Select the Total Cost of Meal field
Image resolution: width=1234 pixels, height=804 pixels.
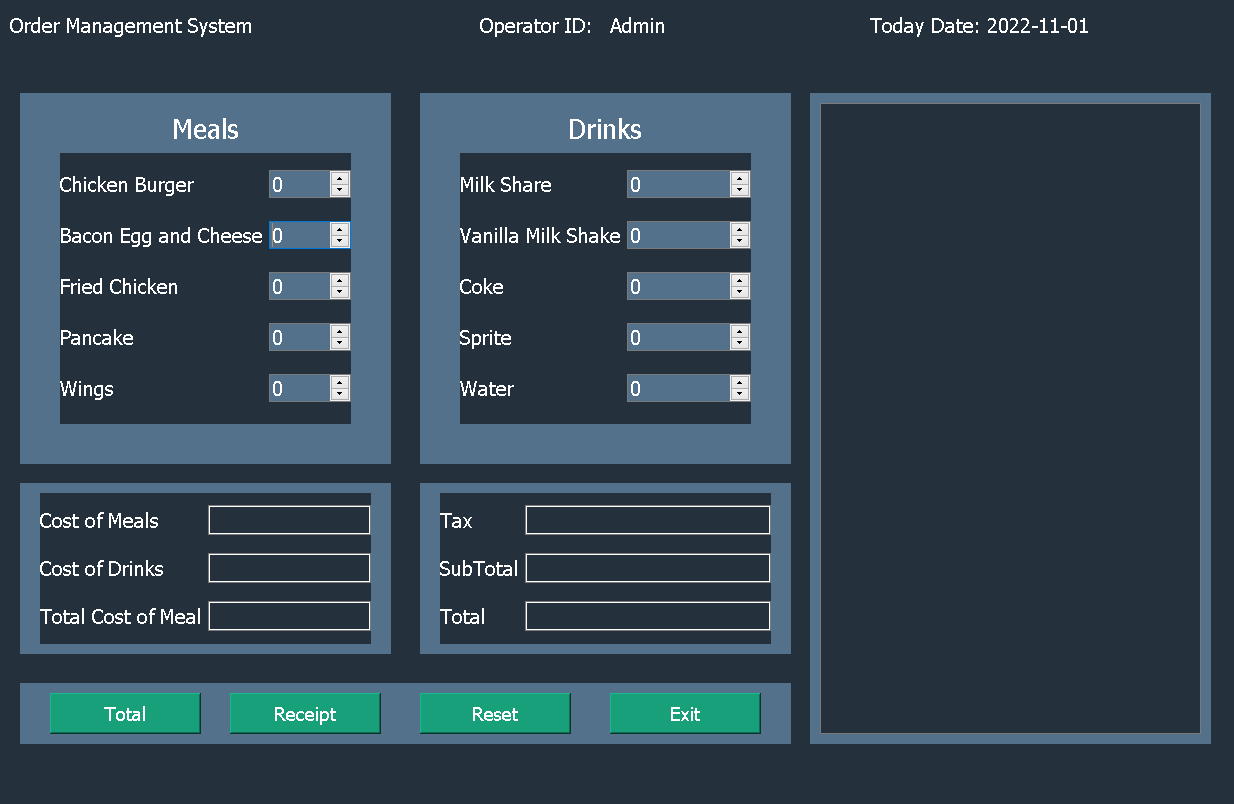[288, 616]
